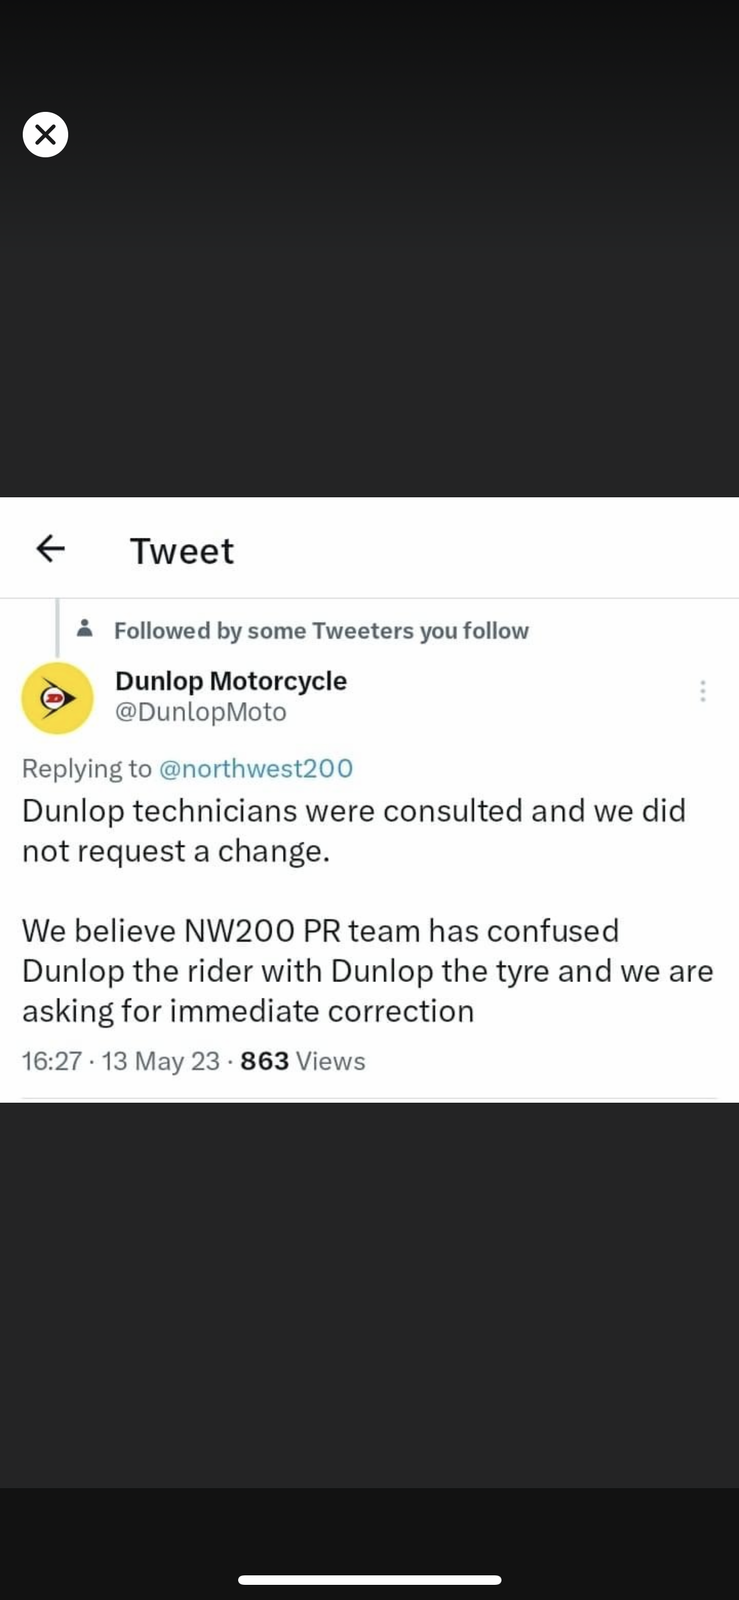Tap the back arrow beside Tweet

(50, 548)
